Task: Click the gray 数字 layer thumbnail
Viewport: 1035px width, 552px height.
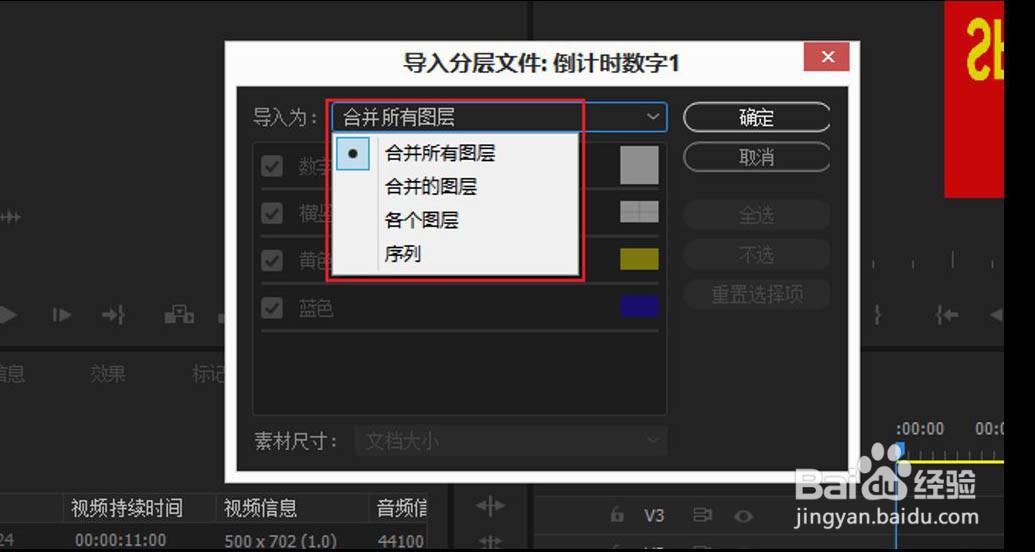Action: pos(639,165)
